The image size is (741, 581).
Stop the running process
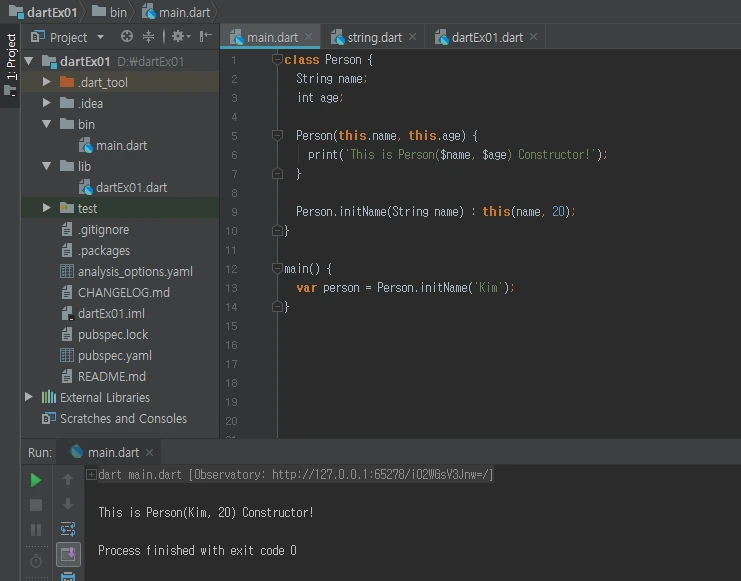[36, 505]
